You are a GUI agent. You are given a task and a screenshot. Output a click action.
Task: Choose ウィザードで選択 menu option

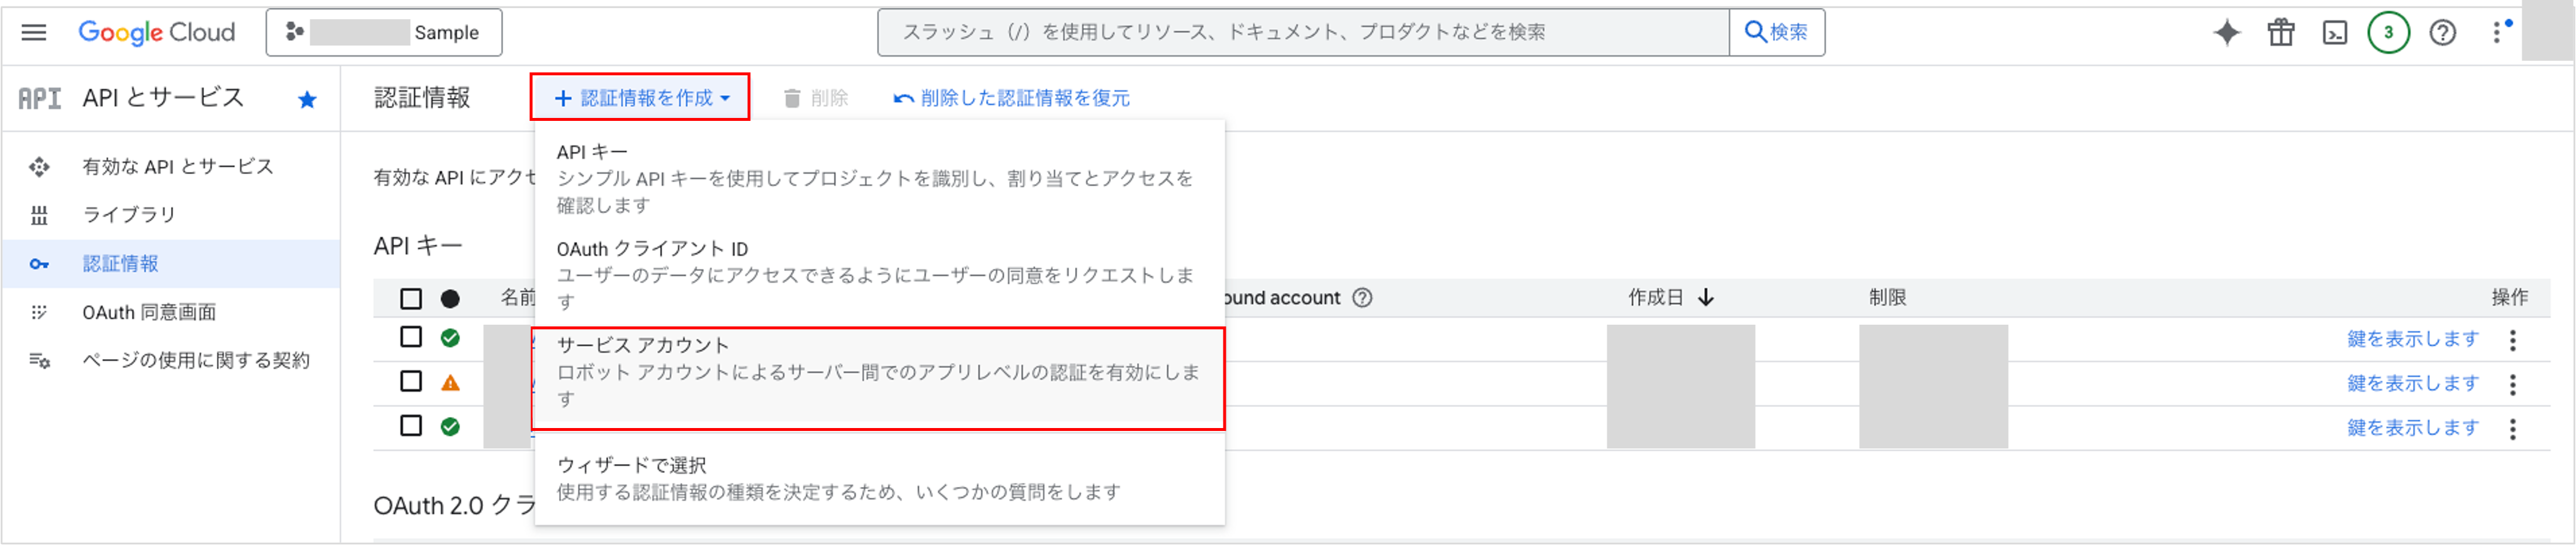coord(879,478)
